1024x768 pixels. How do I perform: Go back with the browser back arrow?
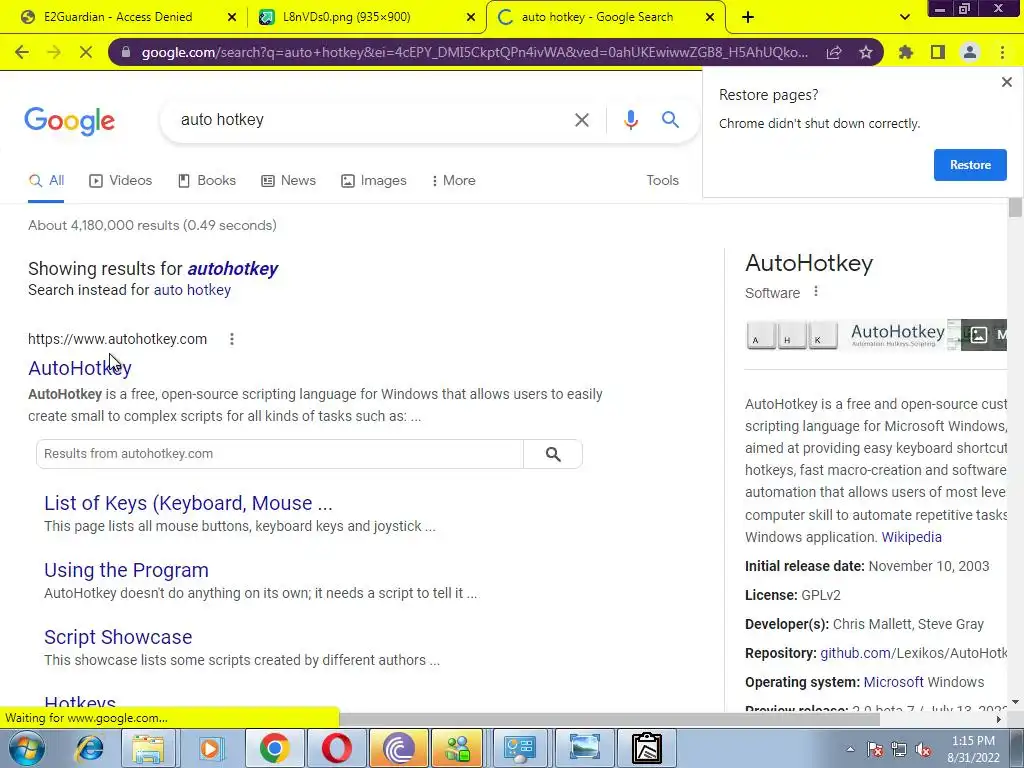pos(22,52)
